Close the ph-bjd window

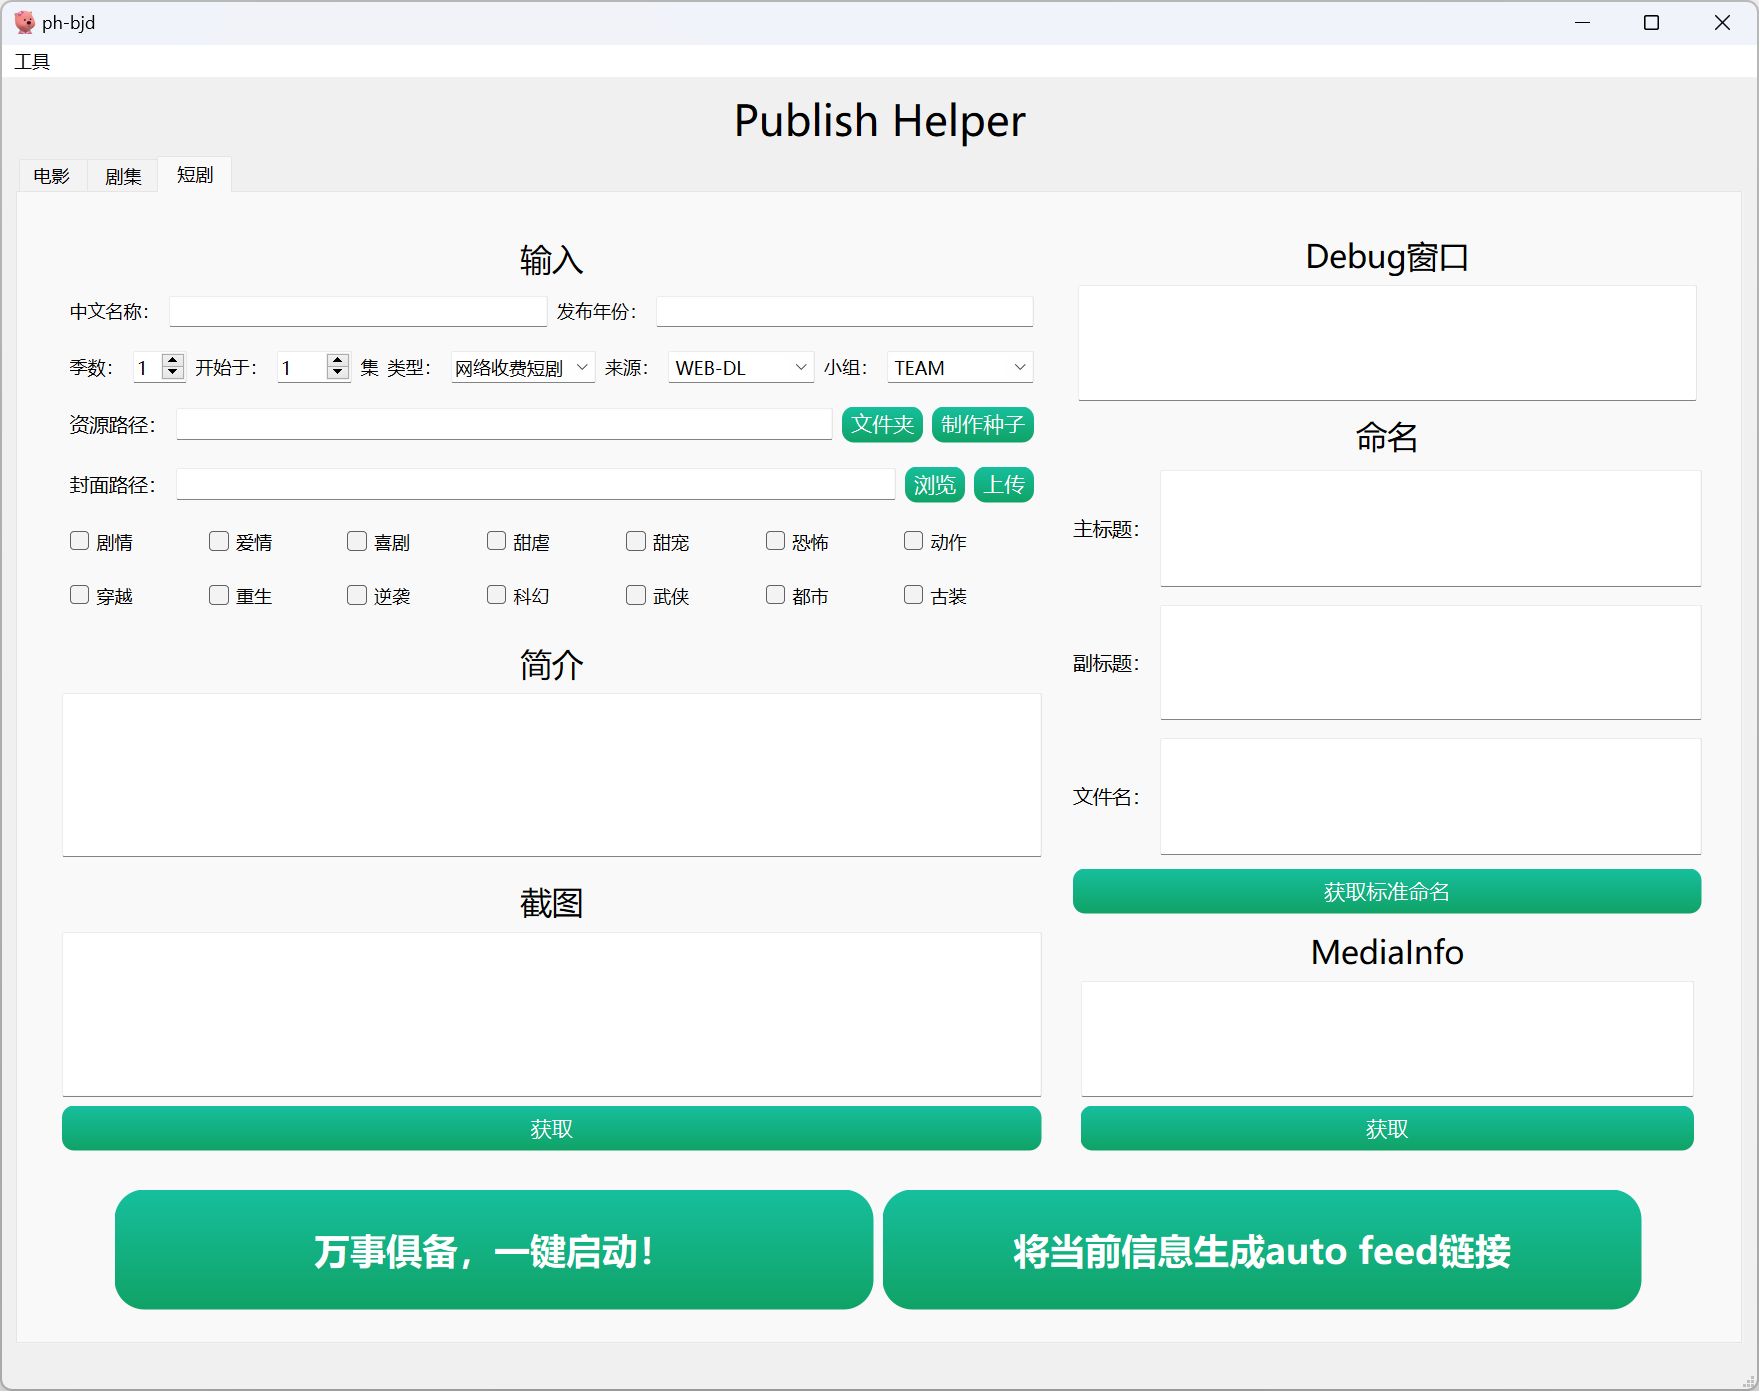1722,22
